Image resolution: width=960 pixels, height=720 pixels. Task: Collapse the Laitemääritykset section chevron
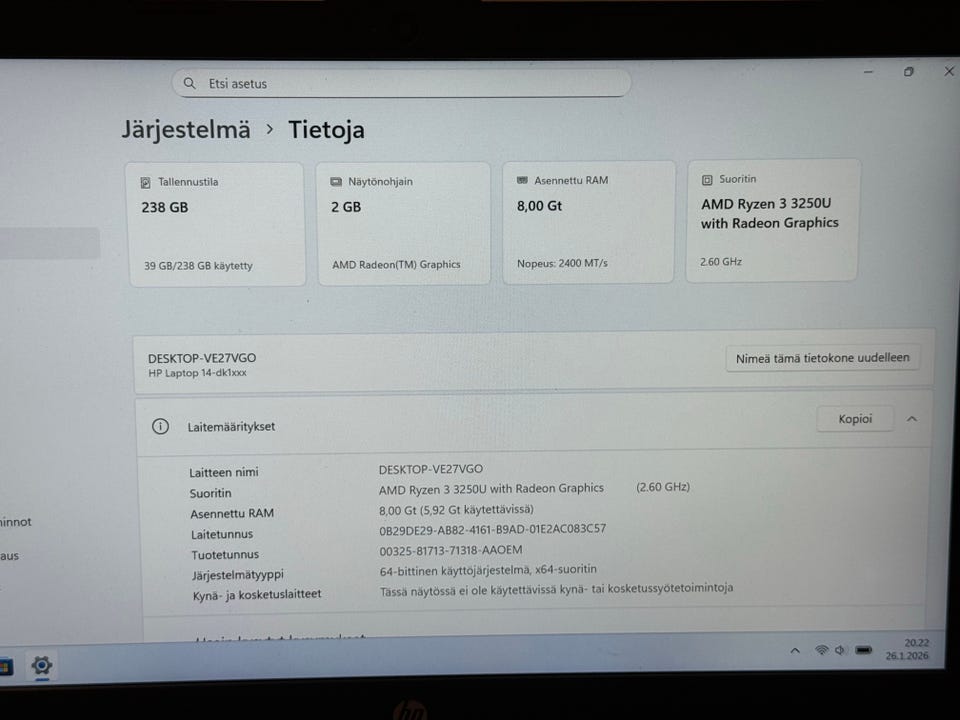click(912, 419)
